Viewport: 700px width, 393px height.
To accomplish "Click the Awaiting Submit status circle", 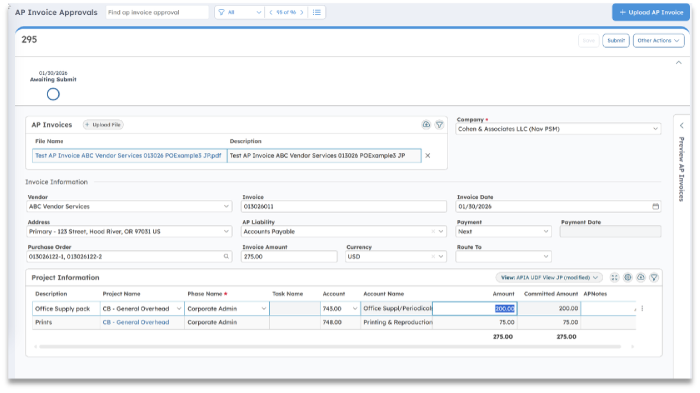I will (53, 94).
